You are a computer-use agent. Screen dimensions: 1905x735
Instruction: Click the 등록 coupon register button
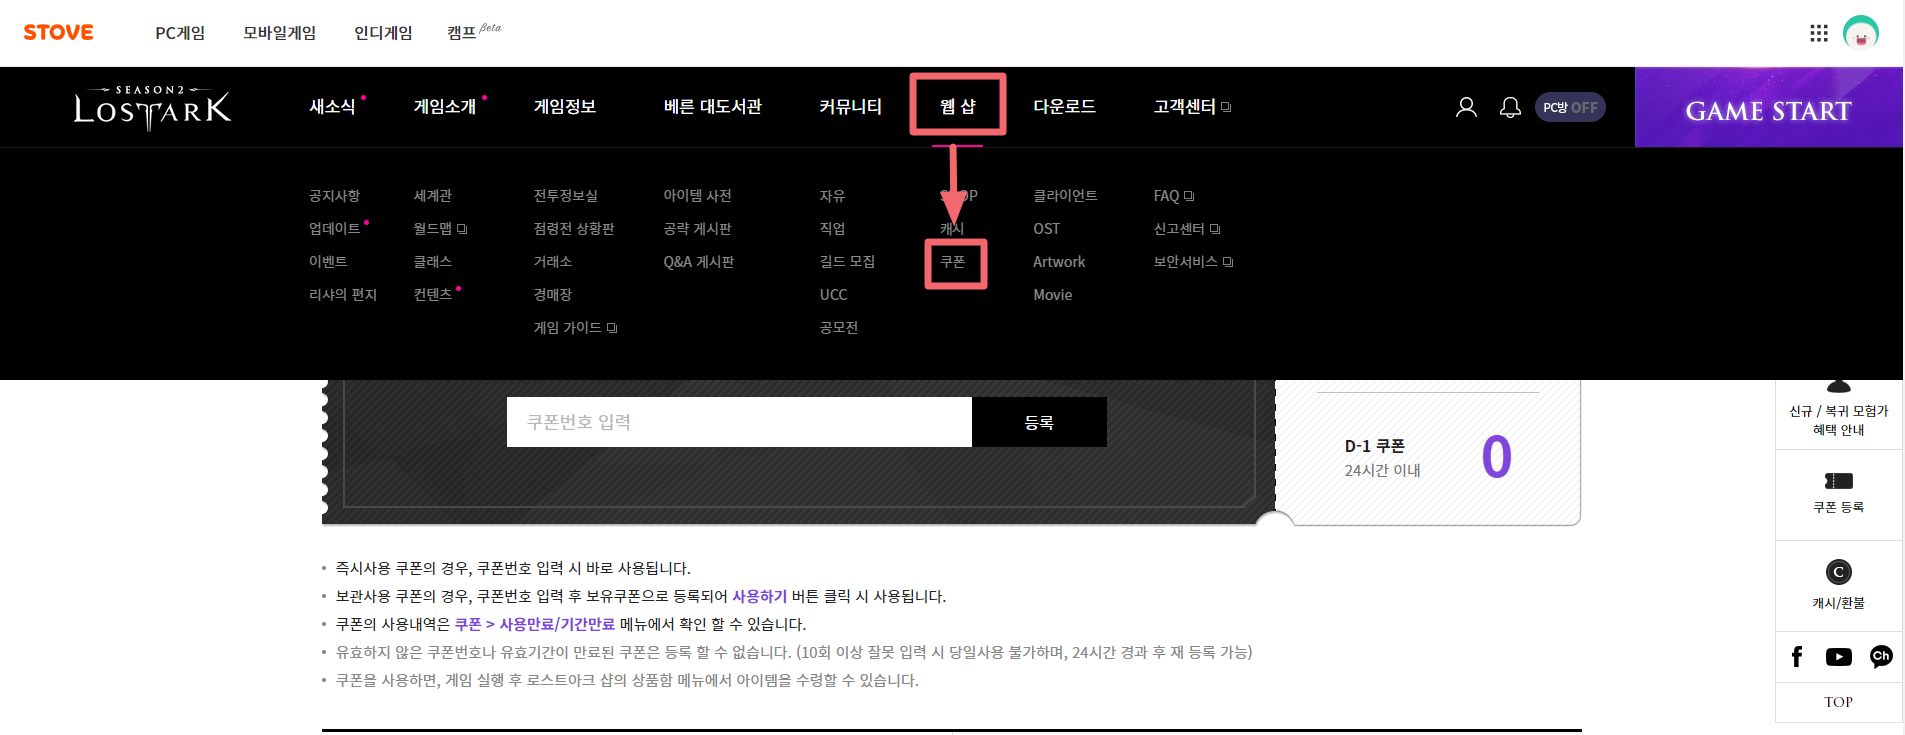tap(1039, 422)
